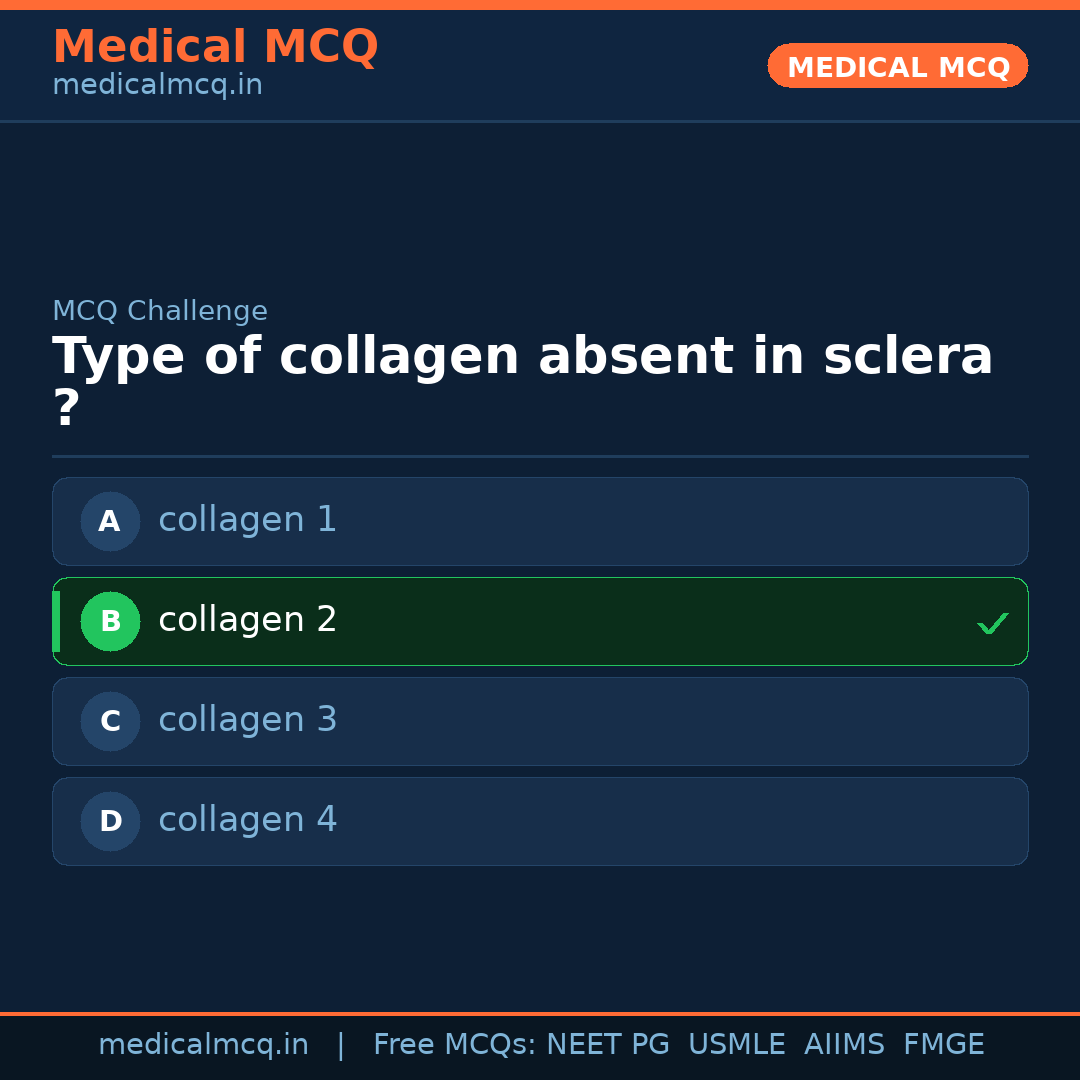Click the circular A badge icon
Screen dimensions: 1080x1080
point(110,521)
